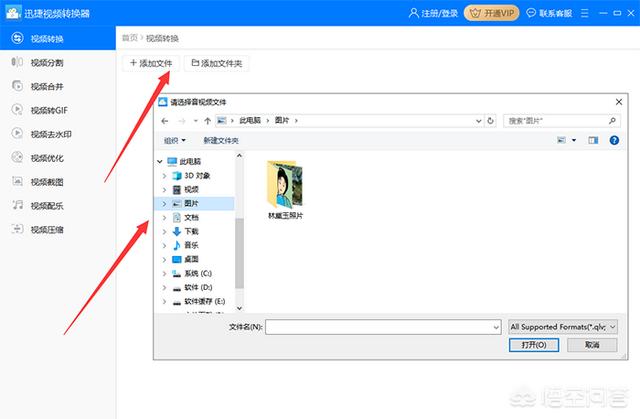Select 文档 folder in the tree
The width and height of the screenshot is (640, 419).
click(191, 217)
